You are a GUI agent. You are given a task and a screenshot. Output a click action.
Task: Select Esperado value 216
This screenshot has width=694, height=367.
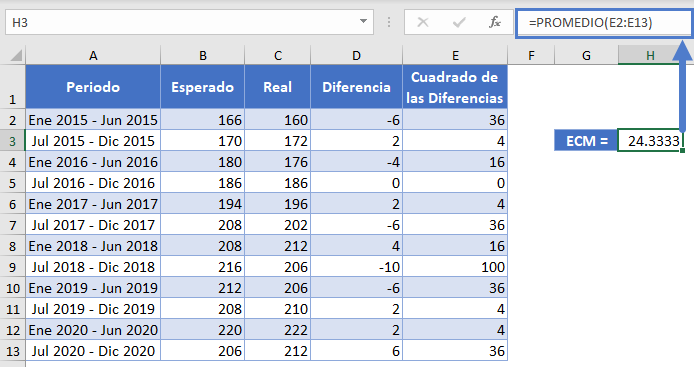click(x=202, y=267)
